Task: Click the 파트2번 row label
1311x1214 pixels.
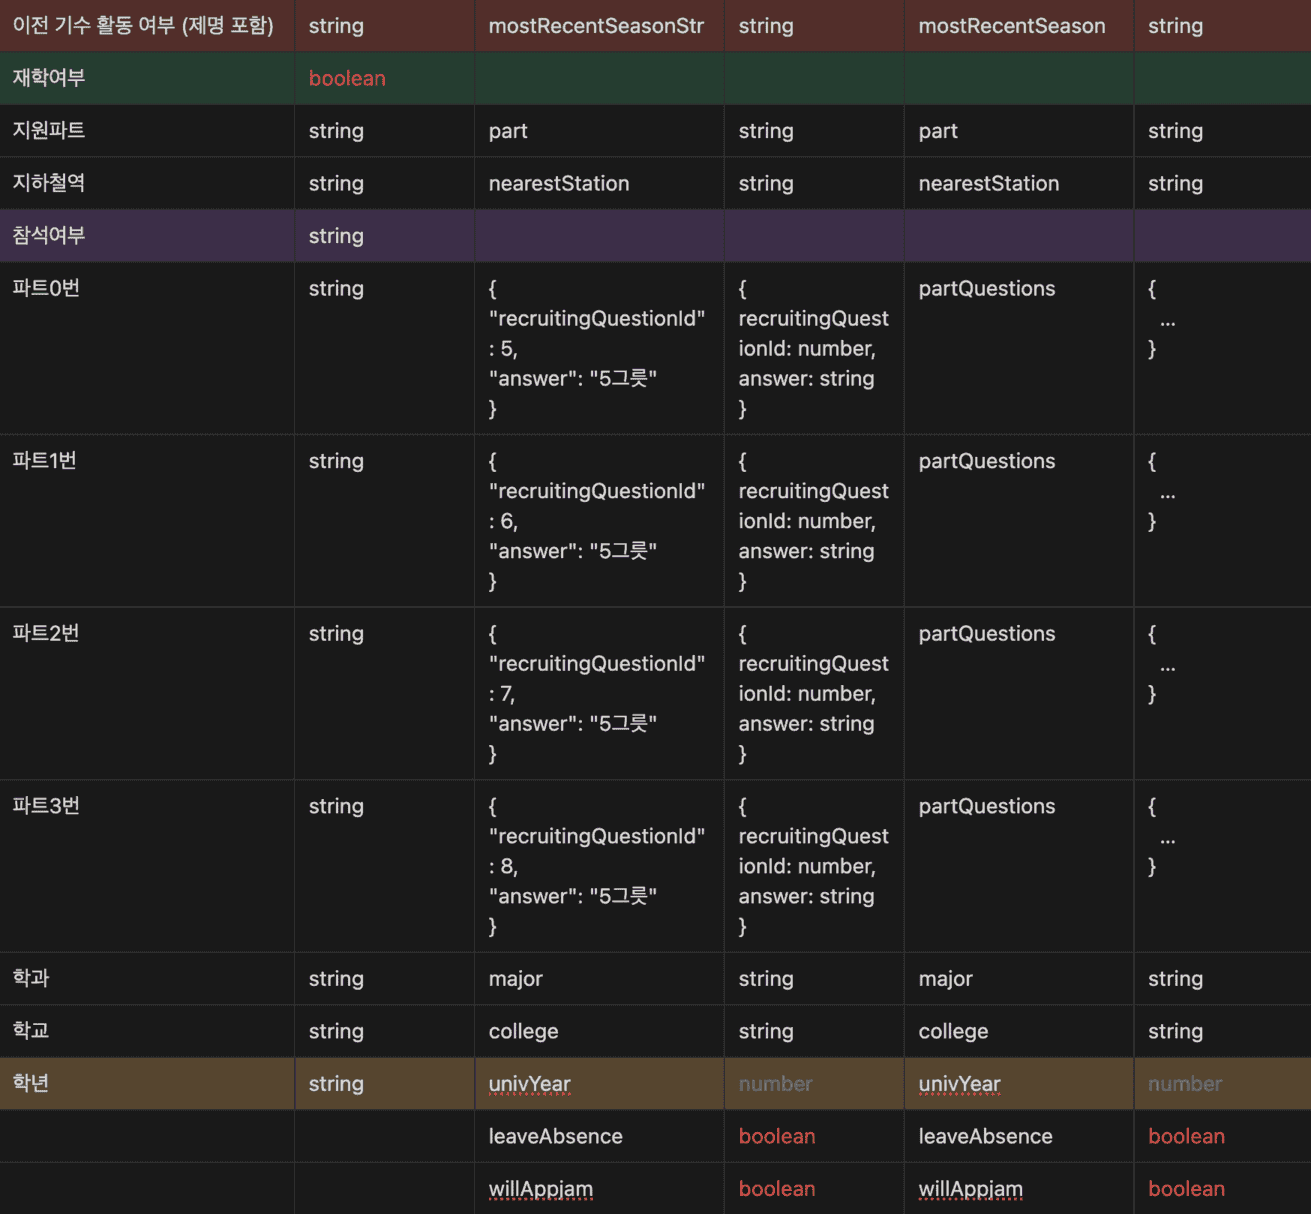Action: coord(46,634)
